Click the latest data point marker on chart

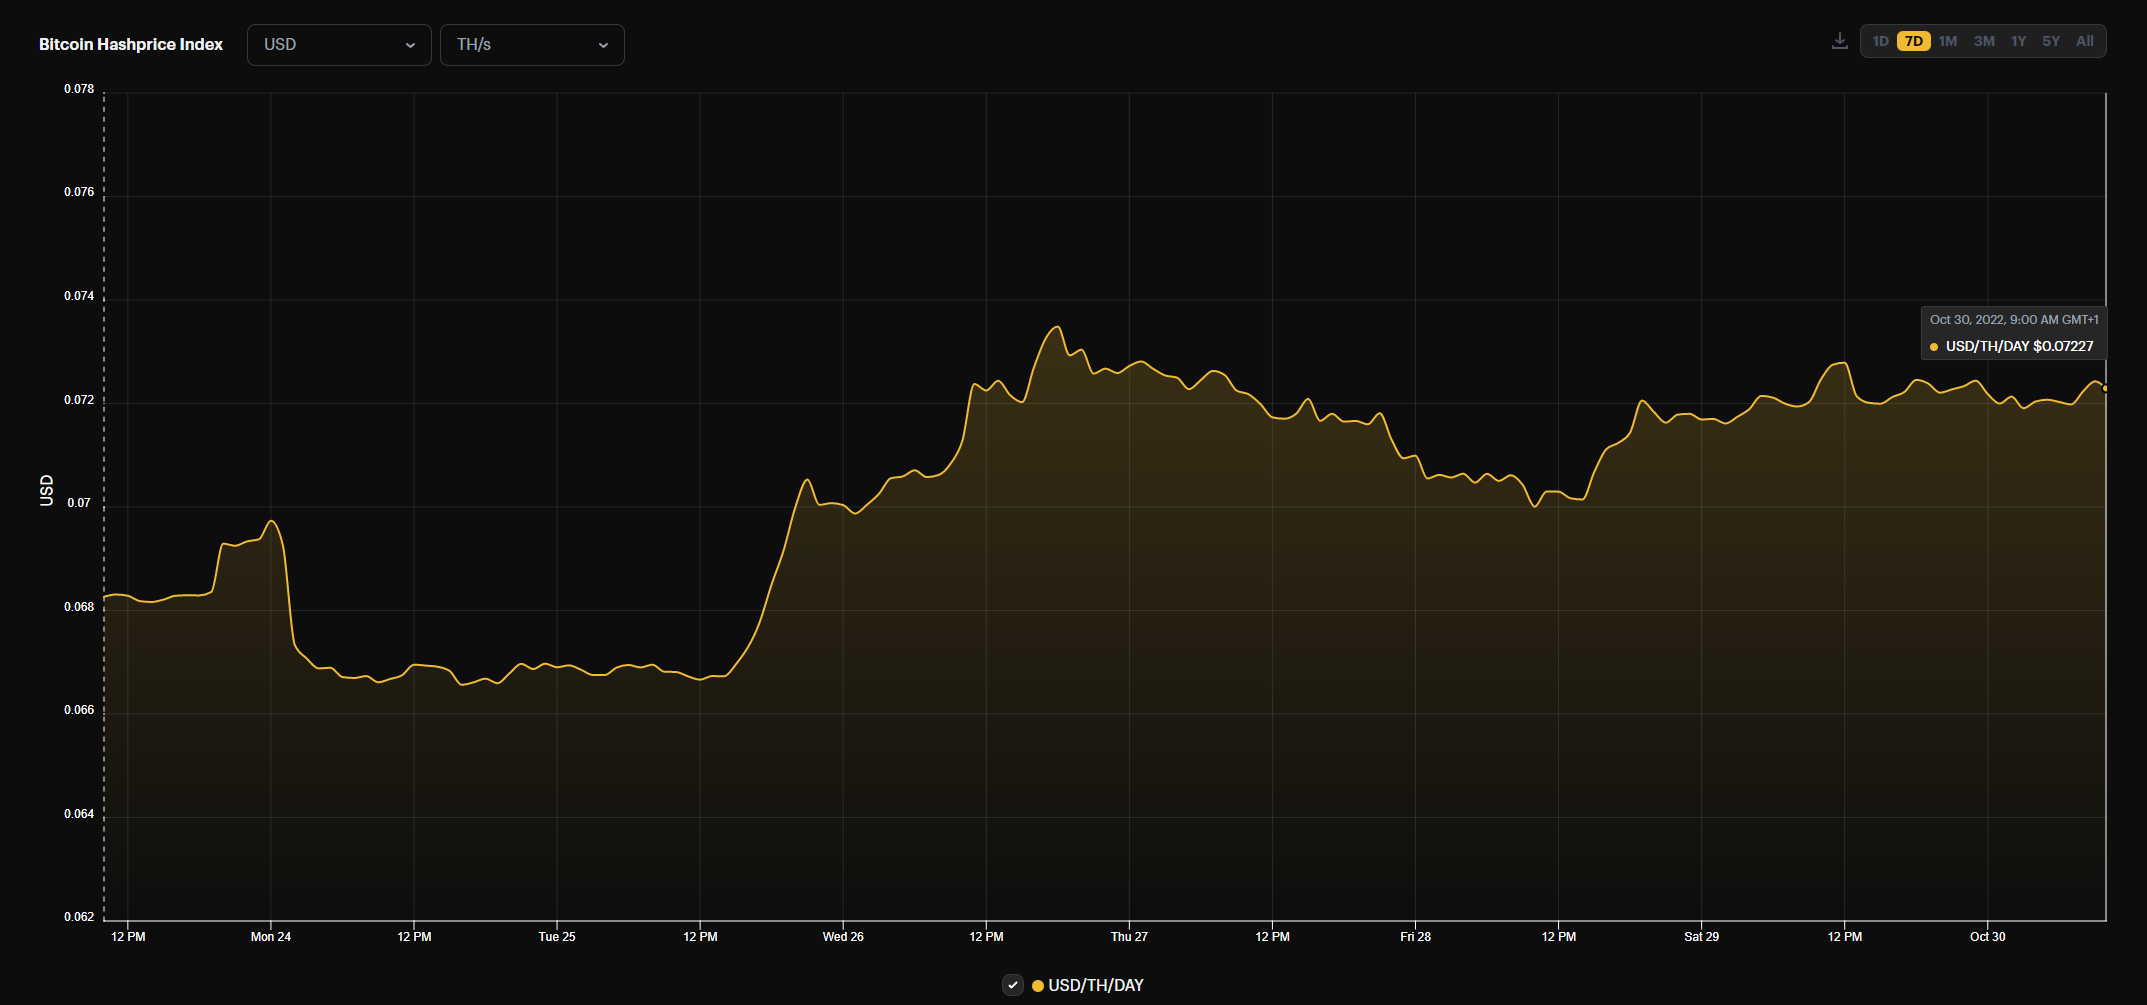[x=2105, y=388]
